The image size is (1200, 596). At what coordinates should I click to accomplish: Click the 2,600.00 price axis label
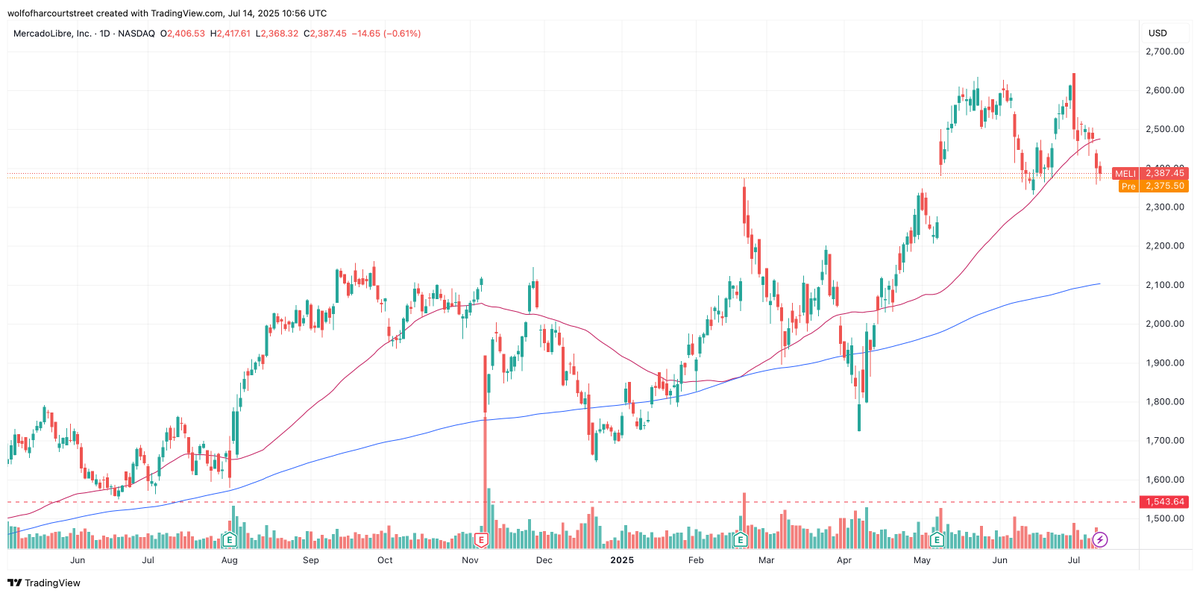pos(1165,90)
